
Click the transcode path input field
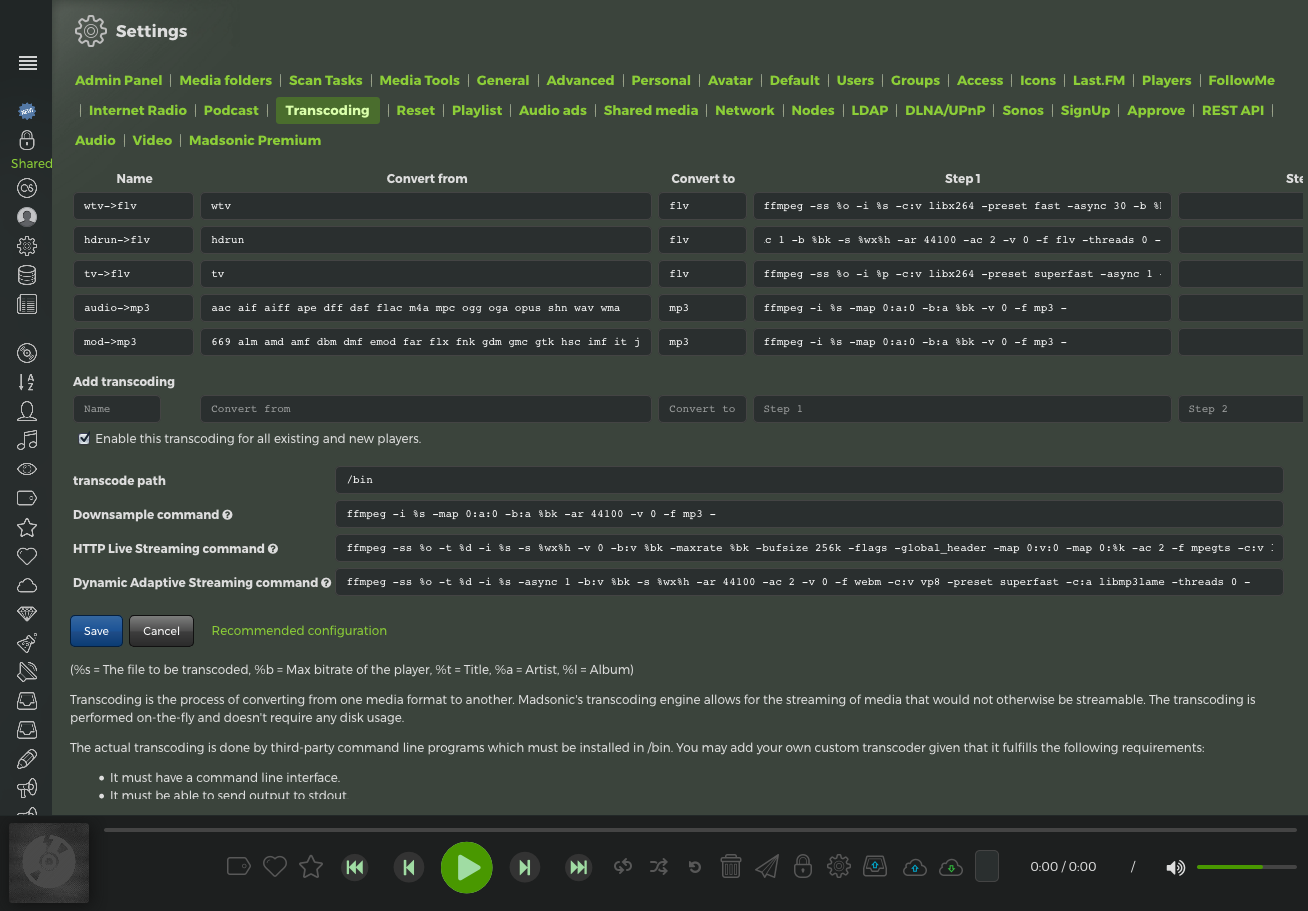pos(808,480)
